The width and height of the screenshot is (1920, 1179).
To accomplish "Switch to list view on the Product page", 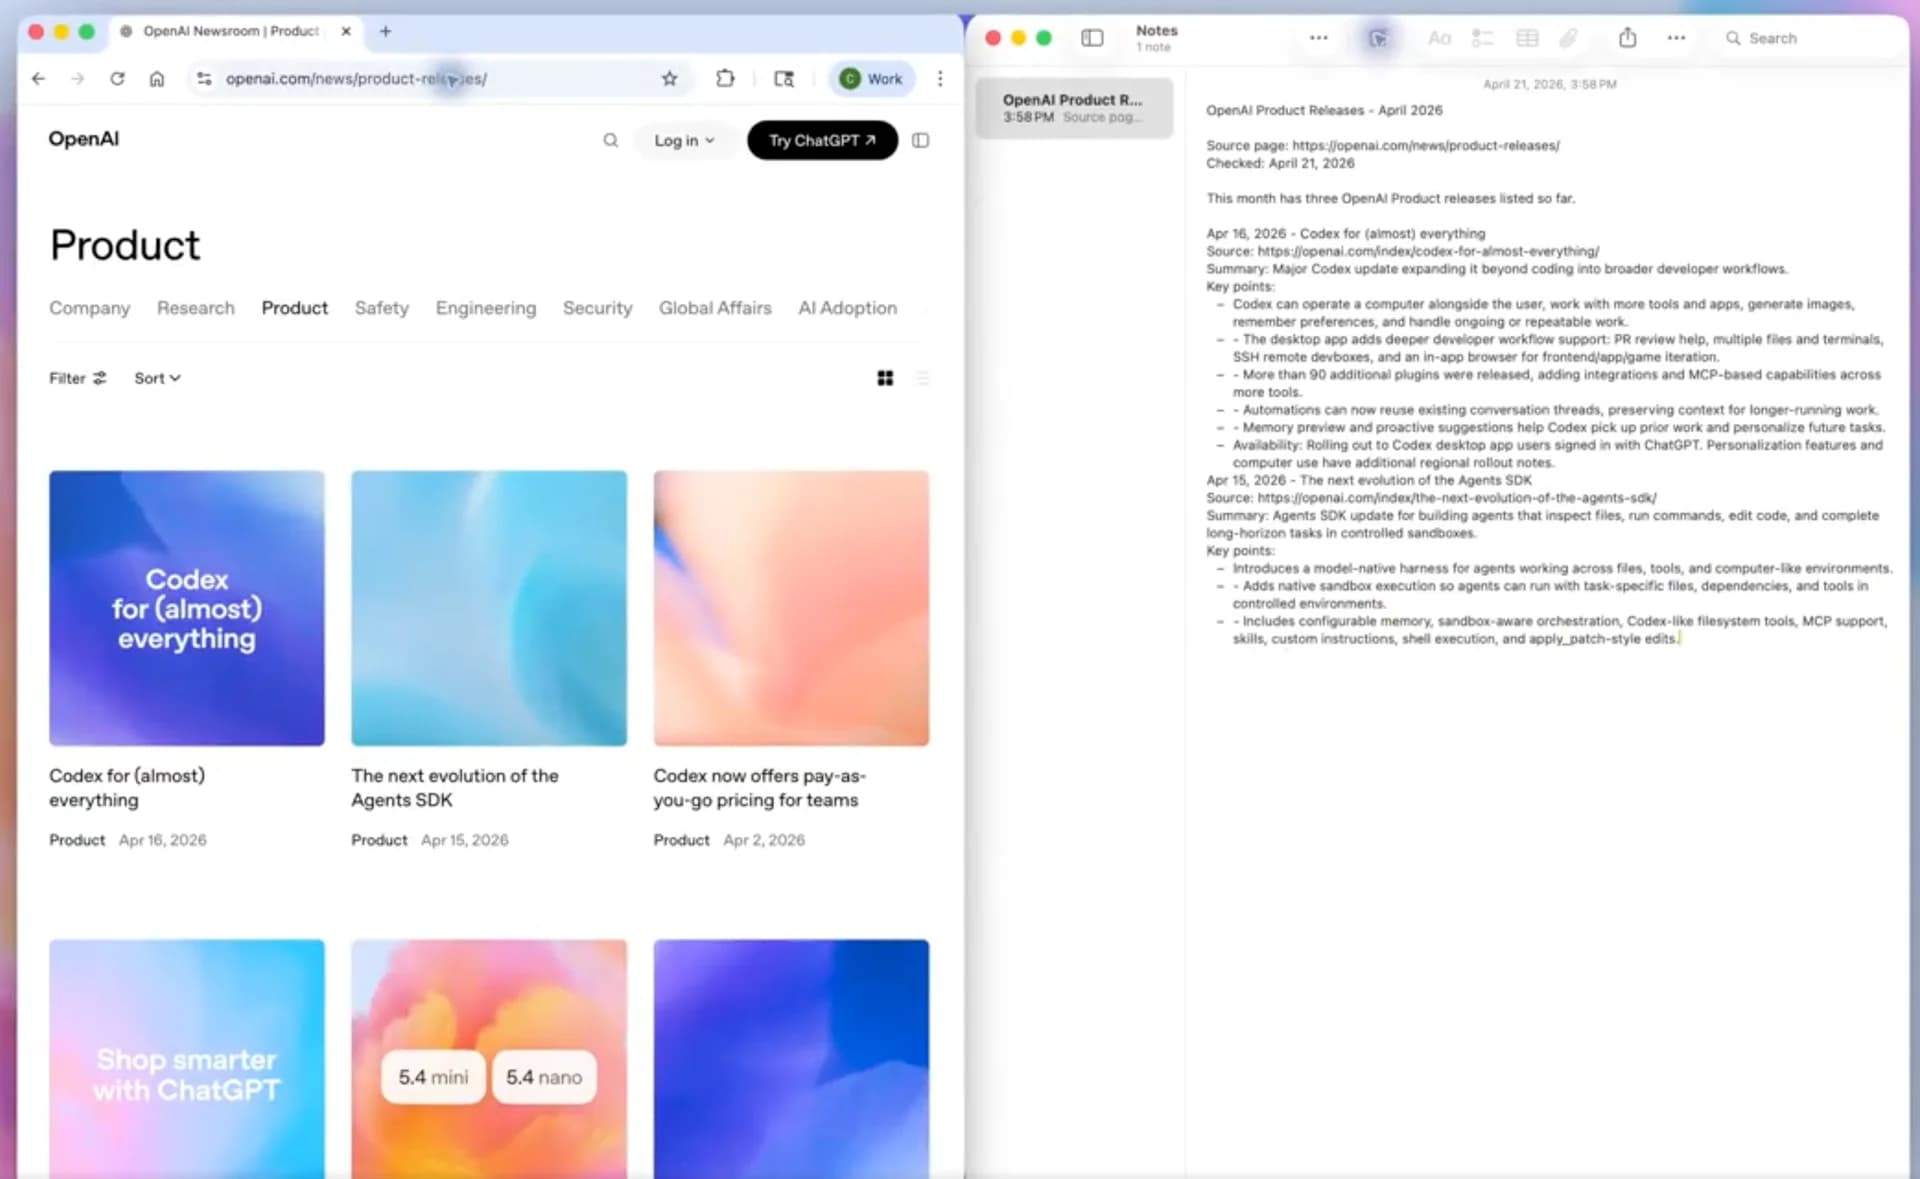I will tap(922, 378).
